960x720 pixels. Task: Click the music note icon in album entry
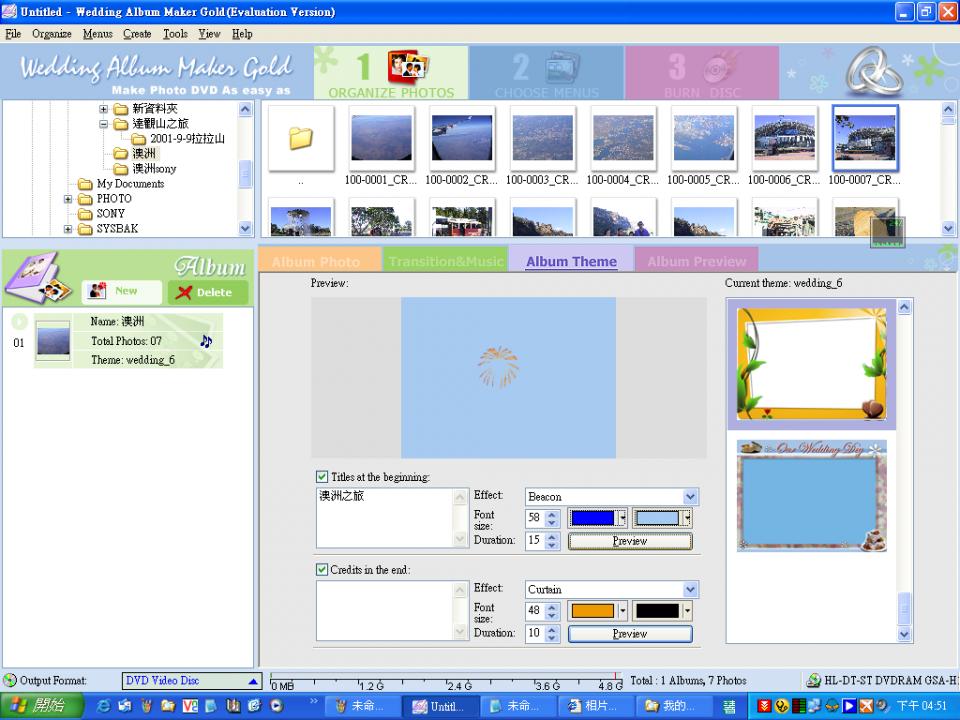(206, 341)
